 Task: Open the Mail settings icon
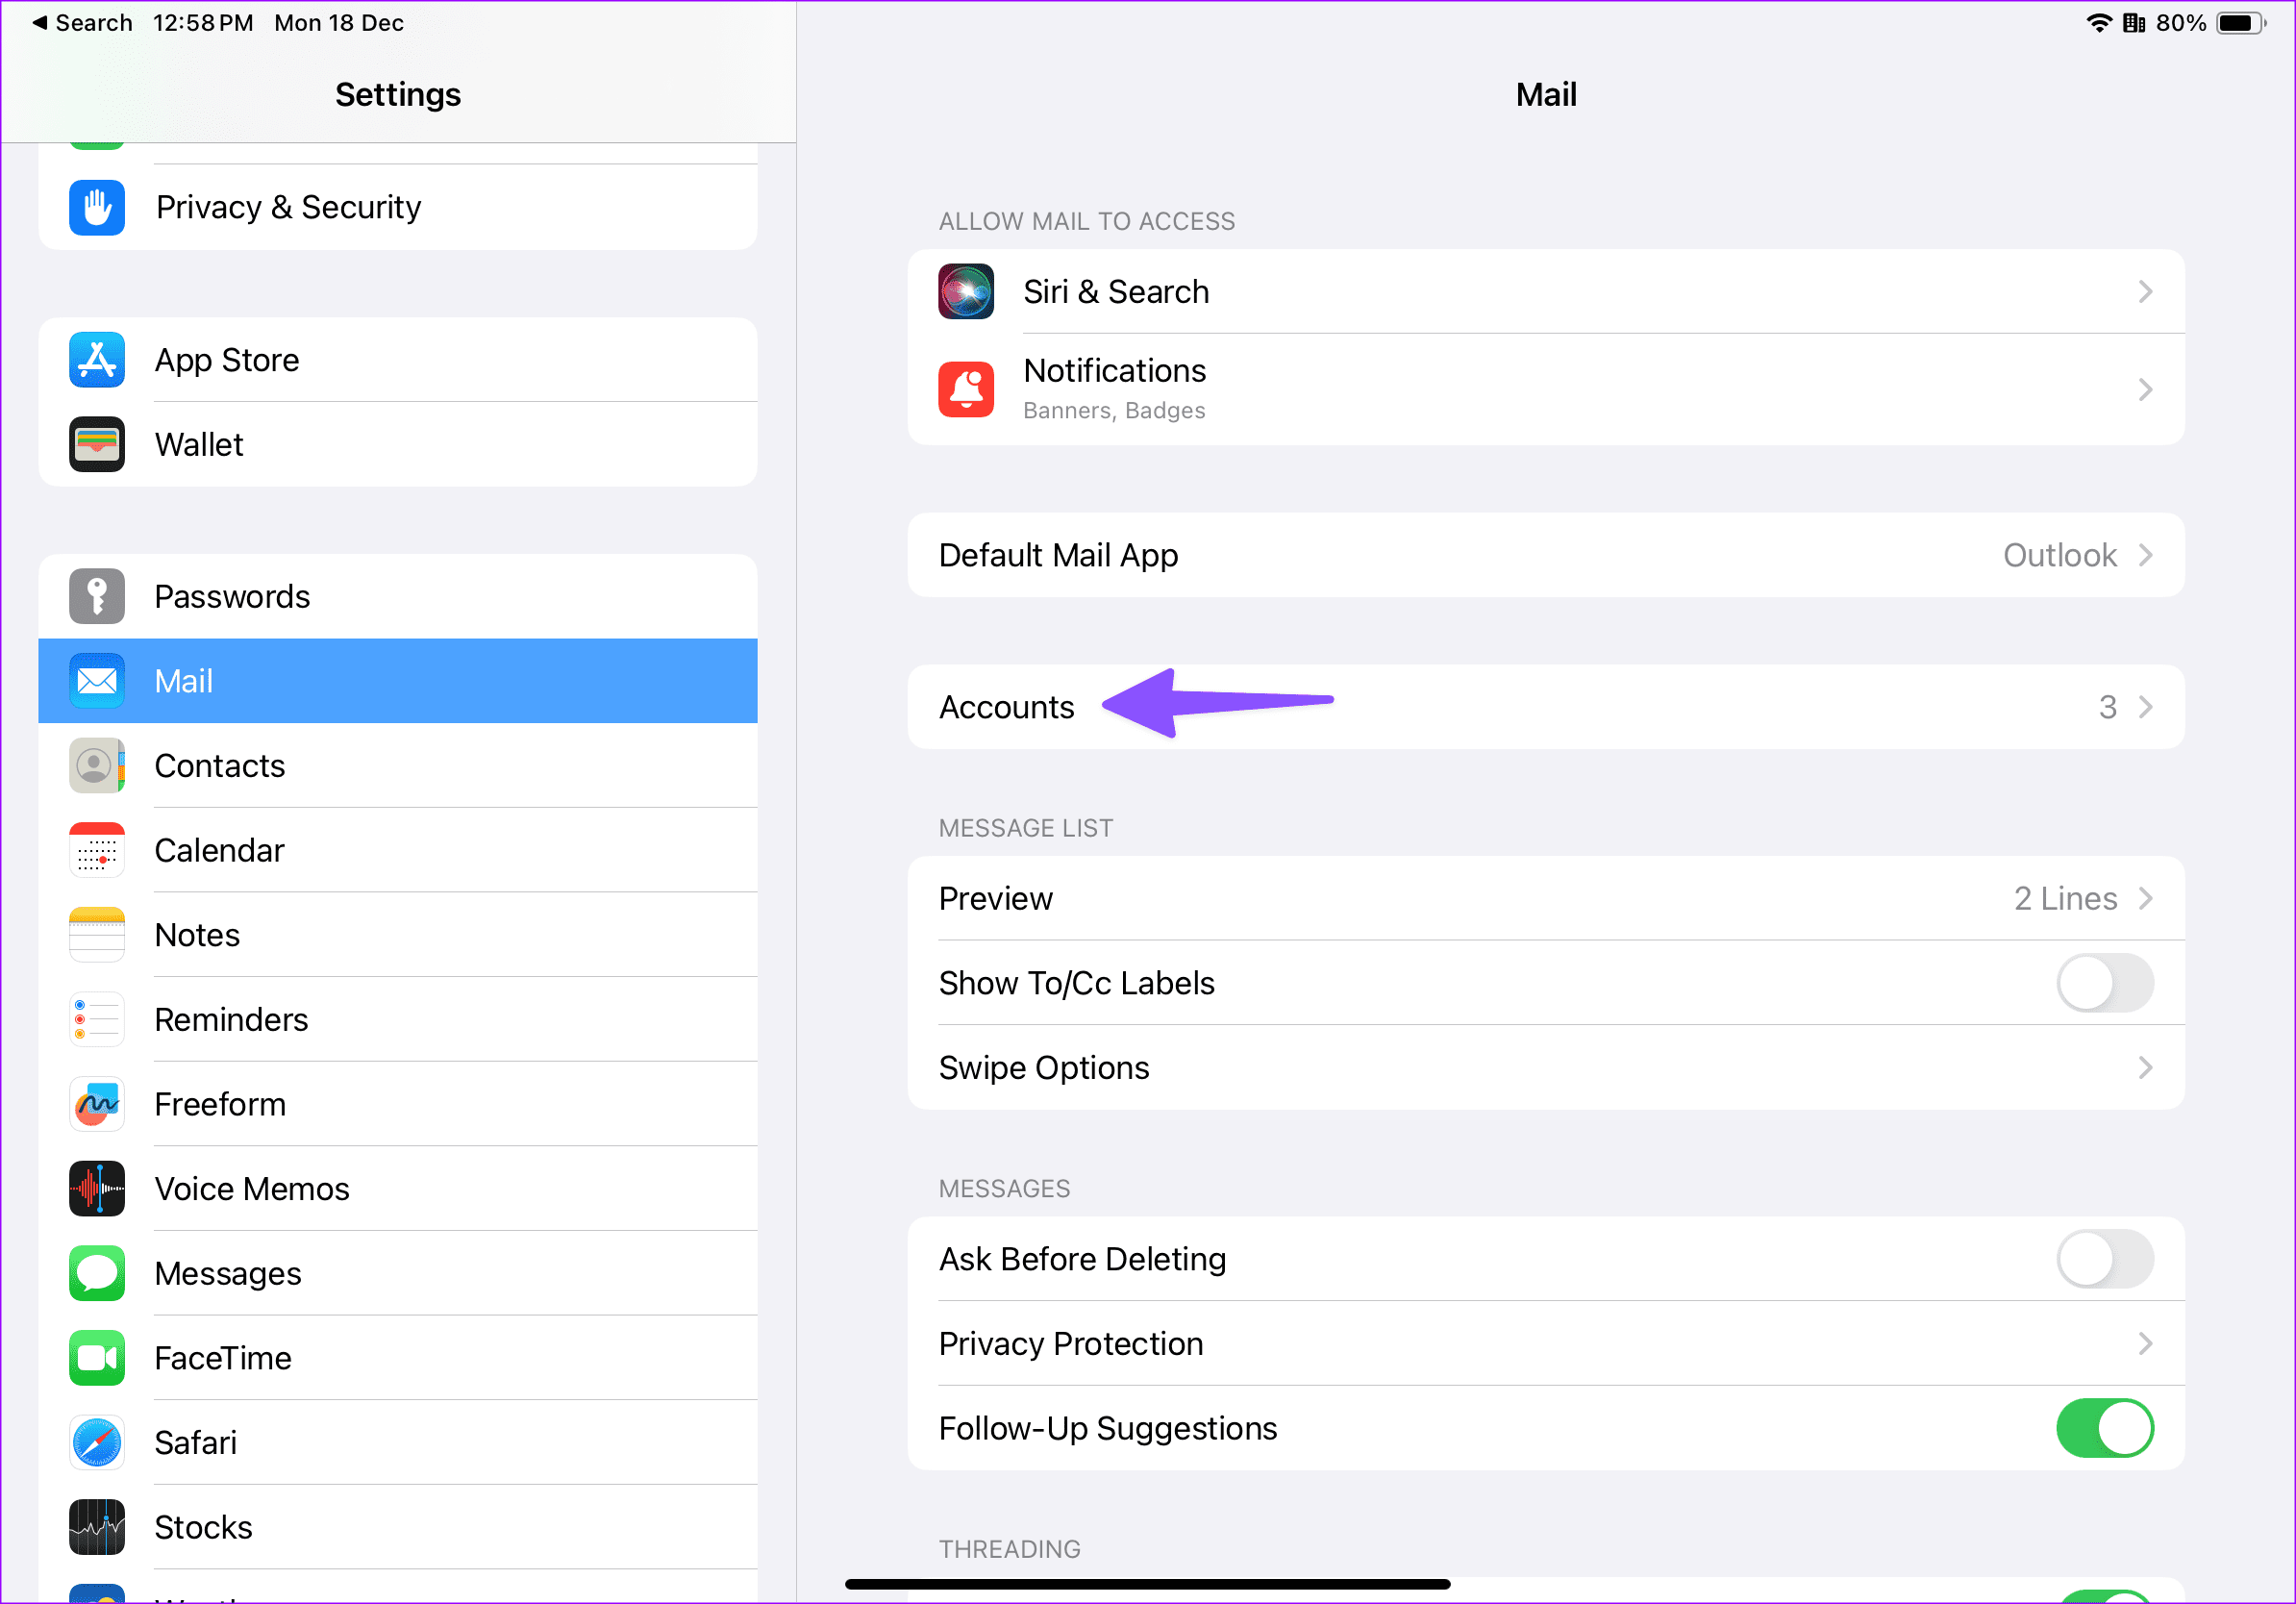[96, 681]
